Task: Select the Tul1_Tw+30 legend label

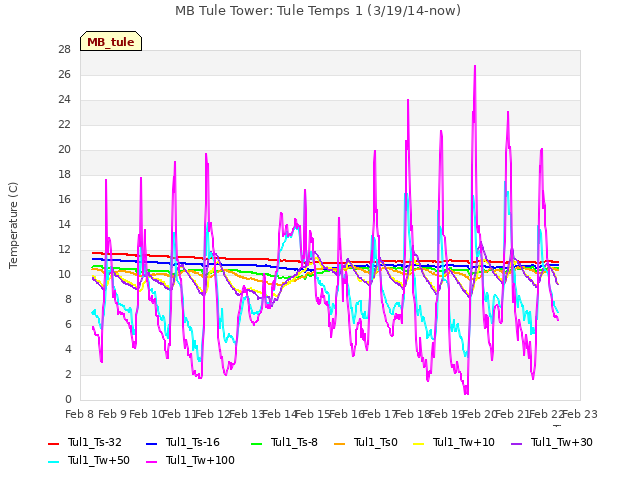Action: (x=562, y=442)
